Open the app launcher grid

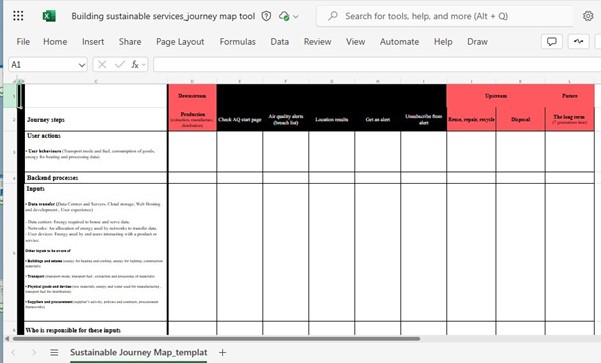[18, 16]
